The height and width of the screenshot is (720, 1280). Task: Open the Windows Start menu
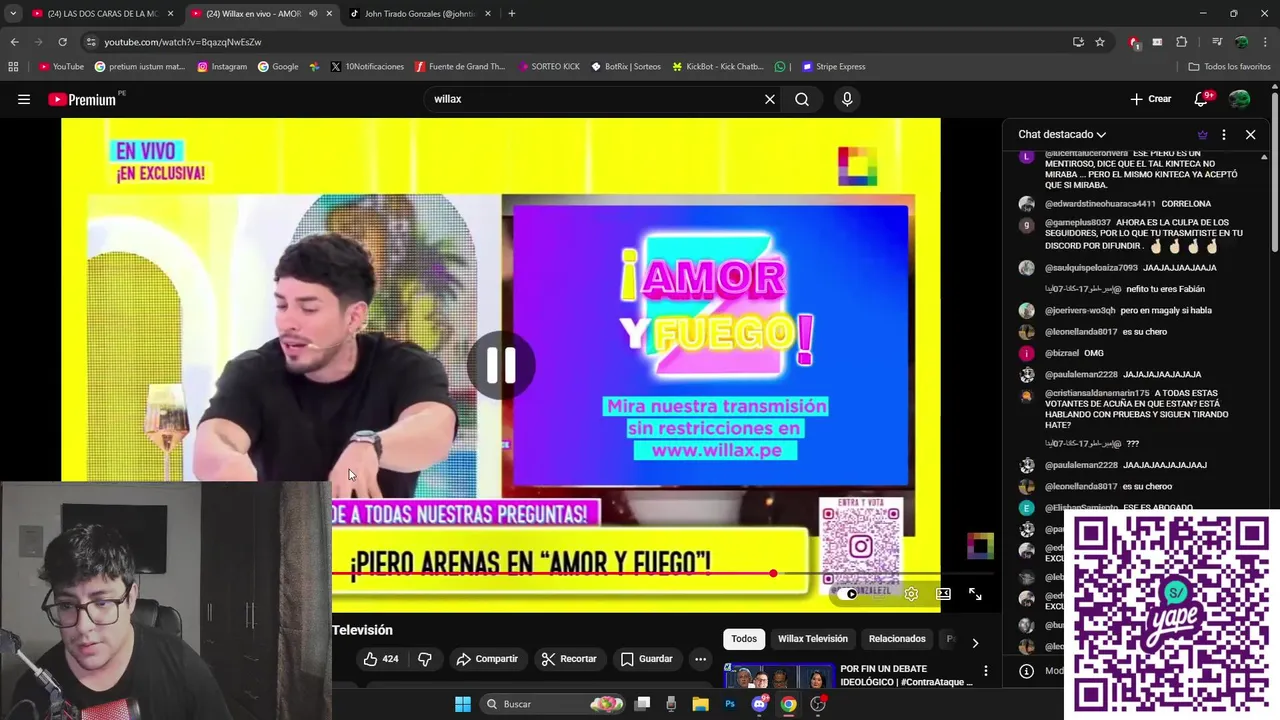[463, 704]
